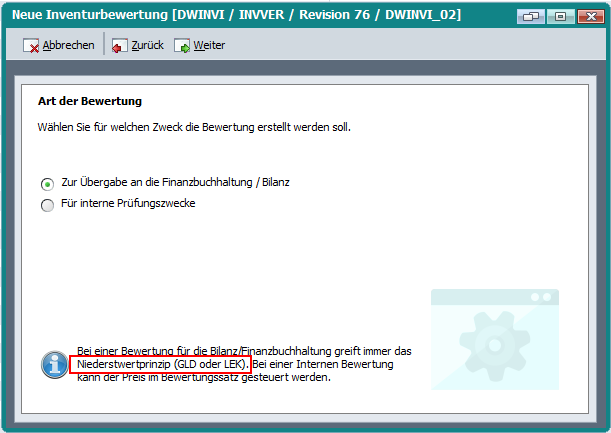Click the blue information icon

53,364
